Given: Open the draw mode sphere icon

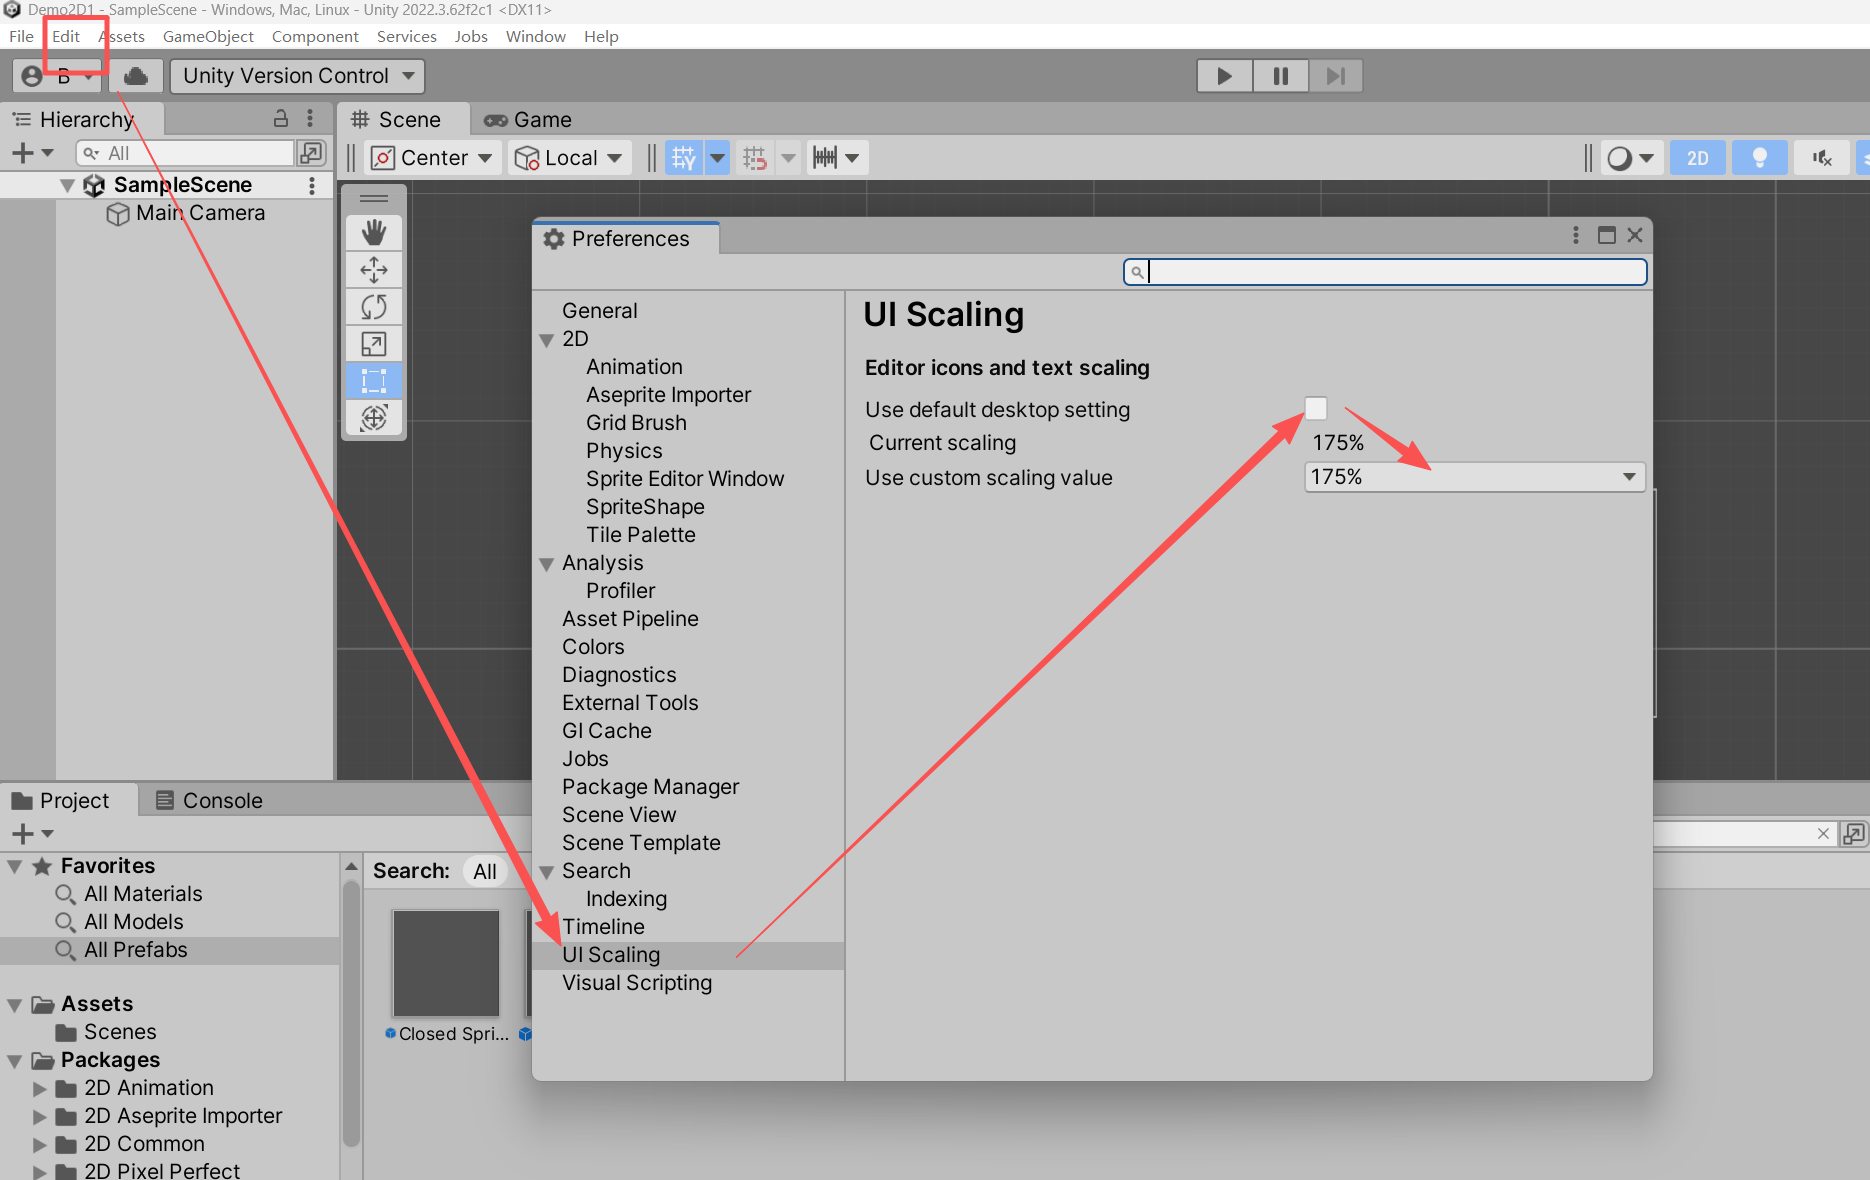Looking at the screenshot, I should coord(1620,158).
